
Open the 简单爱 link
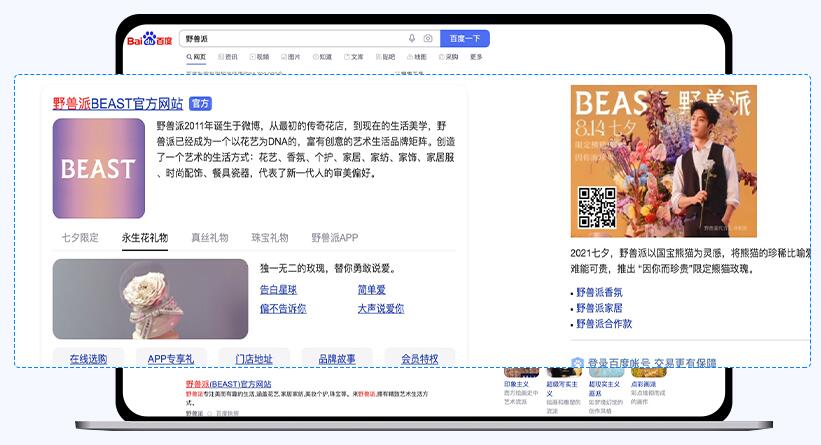click(x=371, y=290)
